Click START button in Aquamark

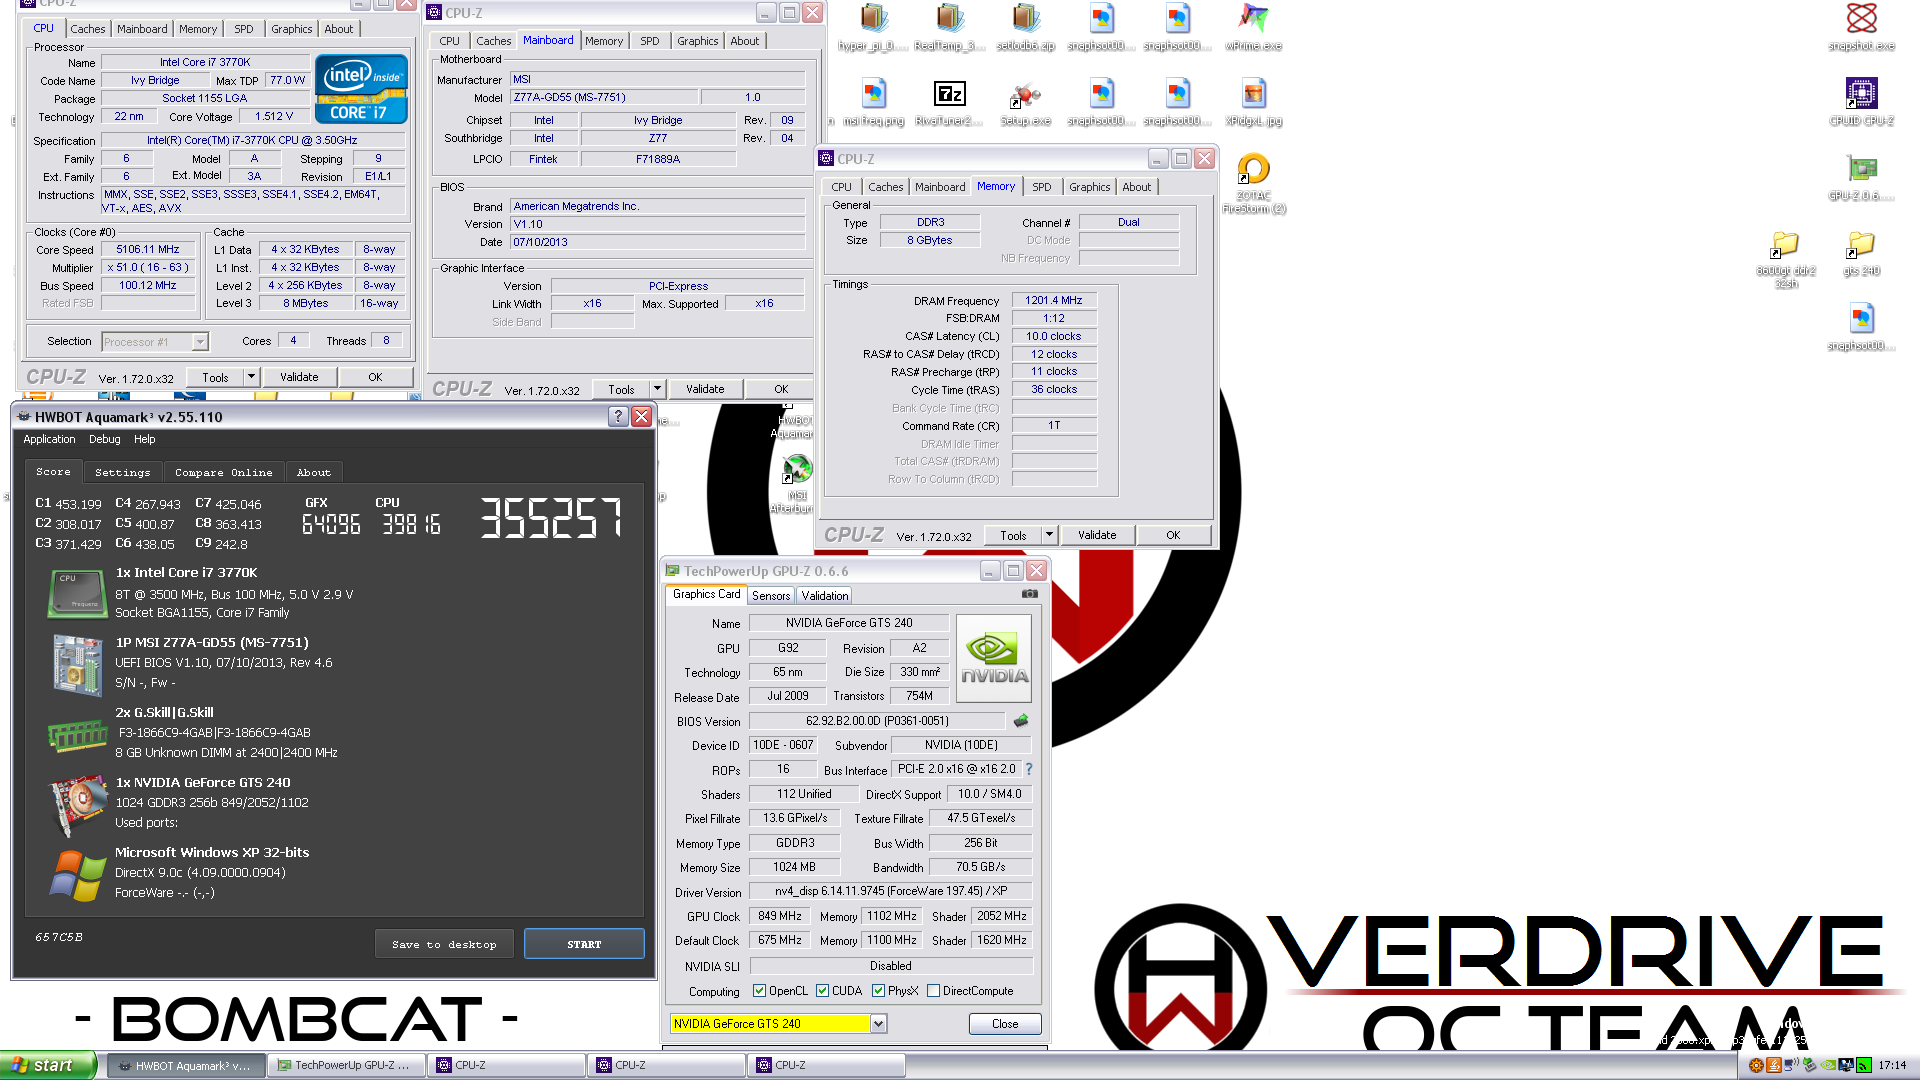pyautogui.click(x=584, y=944)
